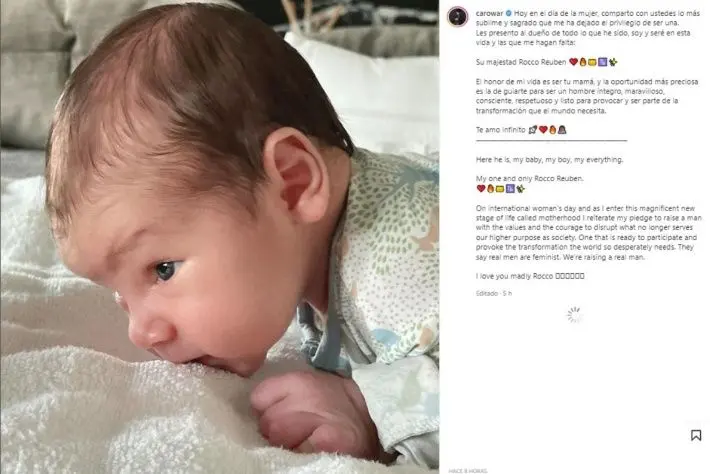Click the red heart emoji after Rocco Reuben
This screenshot has width=710, height=474.
pyautogui.click(x=573, y=62)
